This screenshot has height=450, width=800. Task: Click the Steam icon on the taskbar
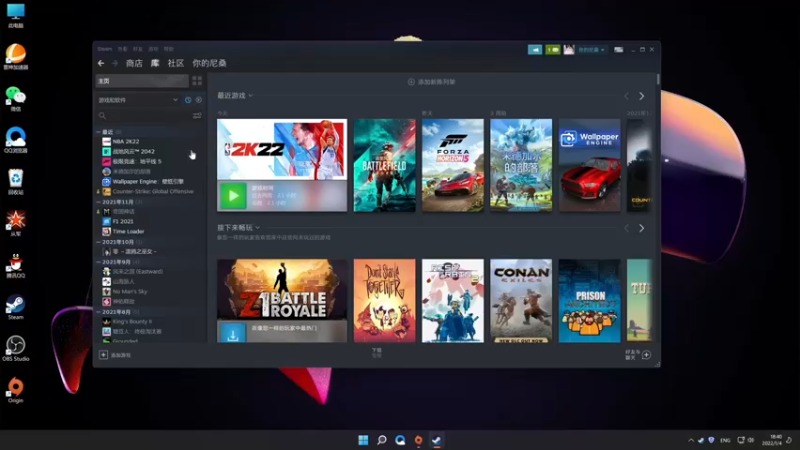pyautogui.click(x=436, y=440)
